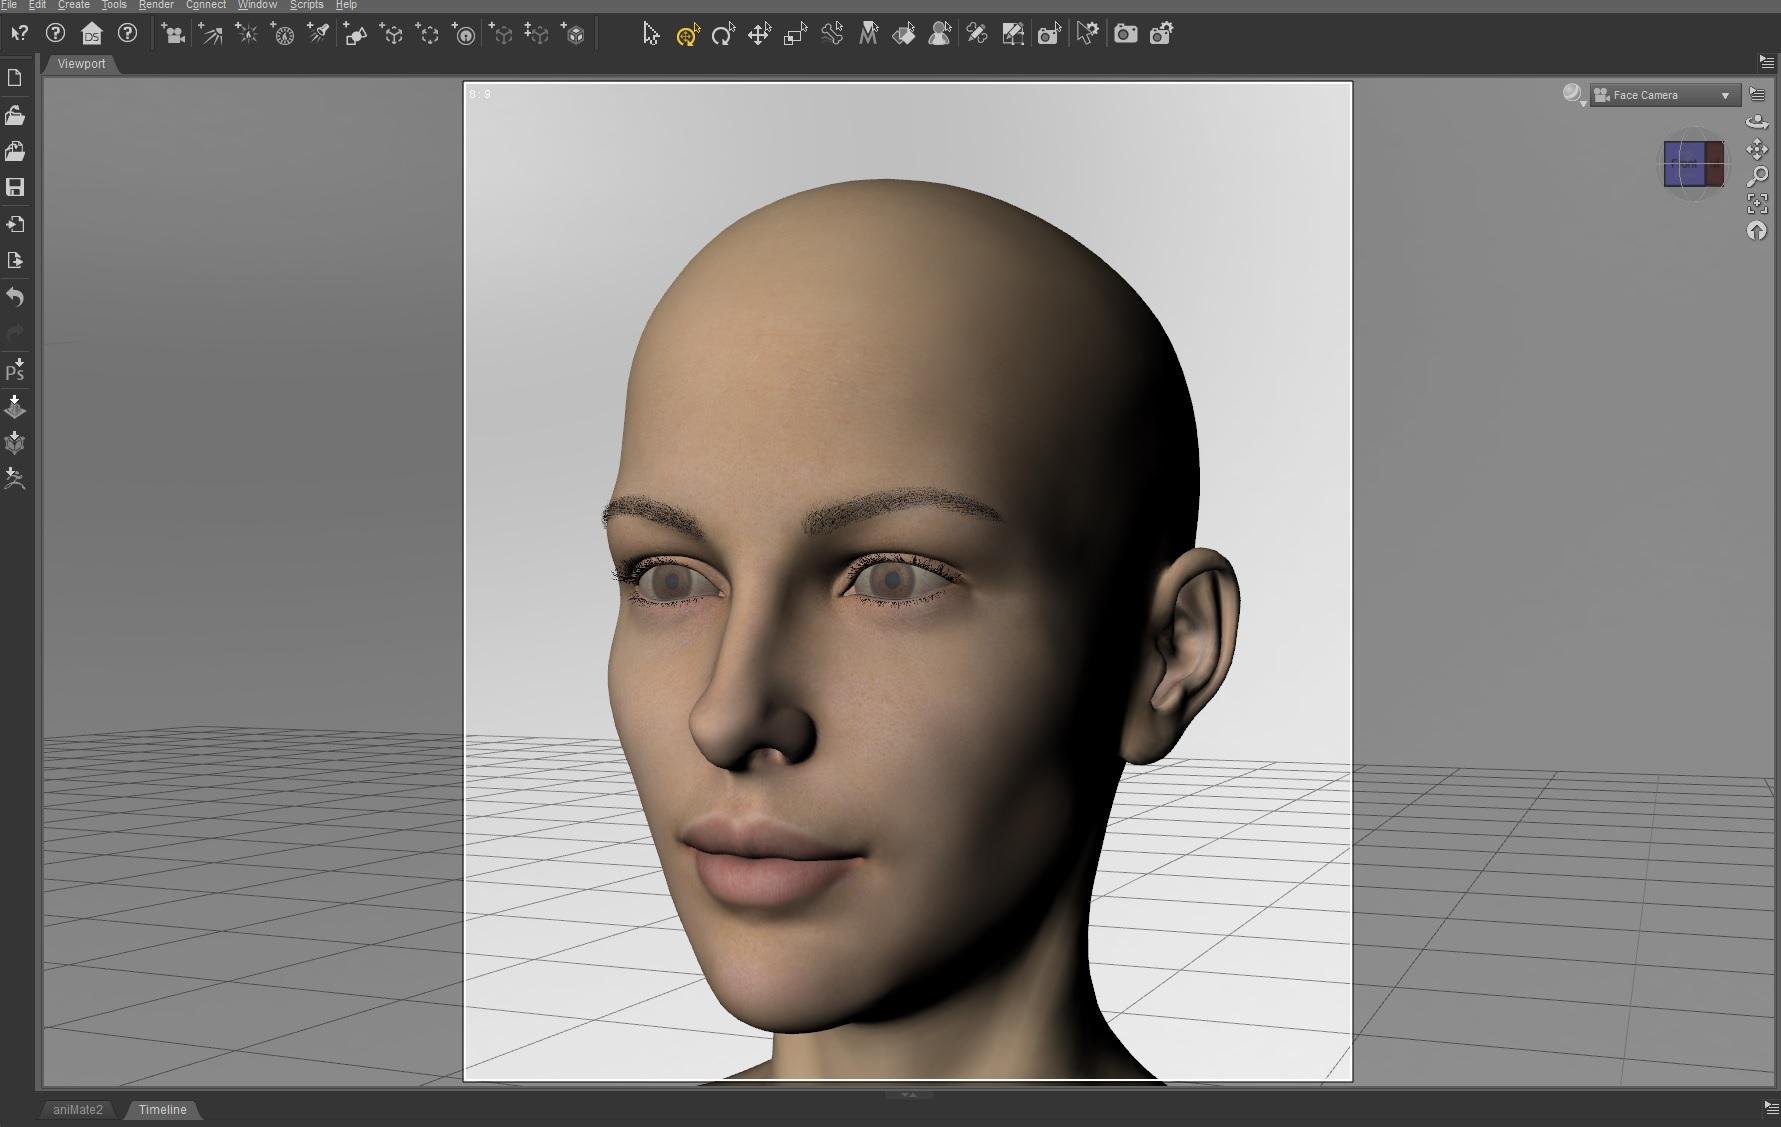1781x1127 pixels.
Task: Open the Face Camera selection dropdown
Action: click(x=1665, y=95)
